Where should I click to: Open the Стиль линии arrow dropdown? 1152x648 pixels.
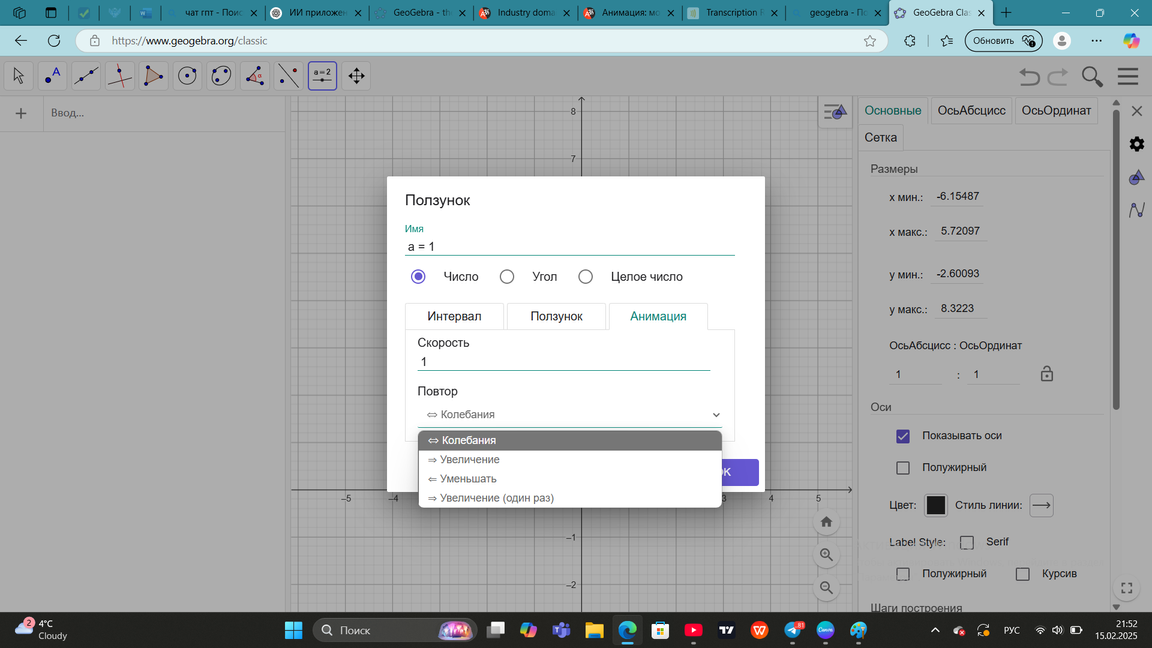point(1041,506)
